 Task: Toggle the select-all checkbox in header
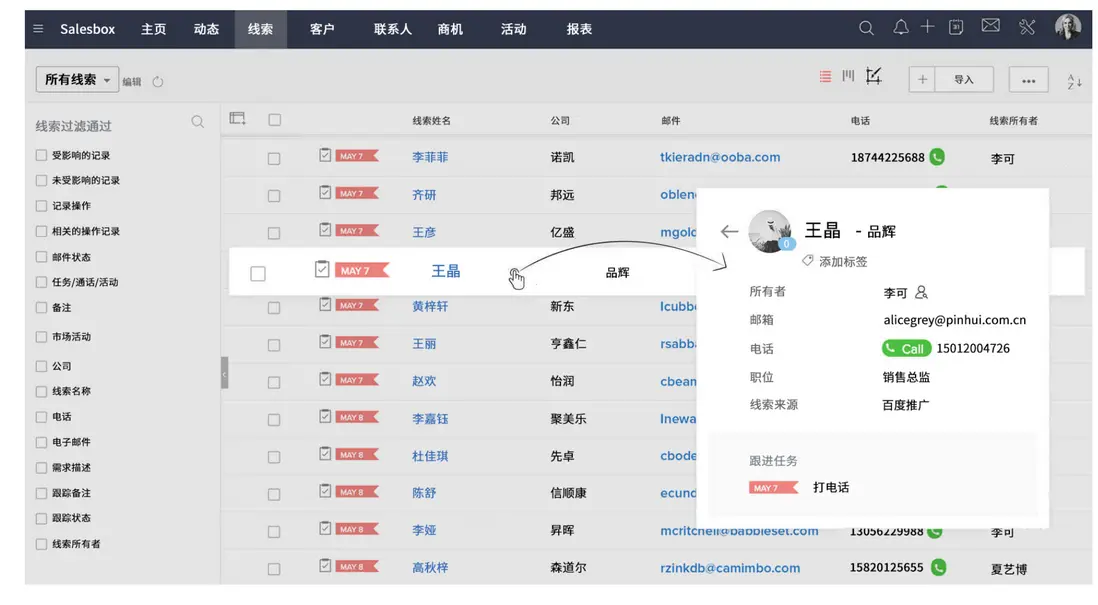(x=274, y=120)
